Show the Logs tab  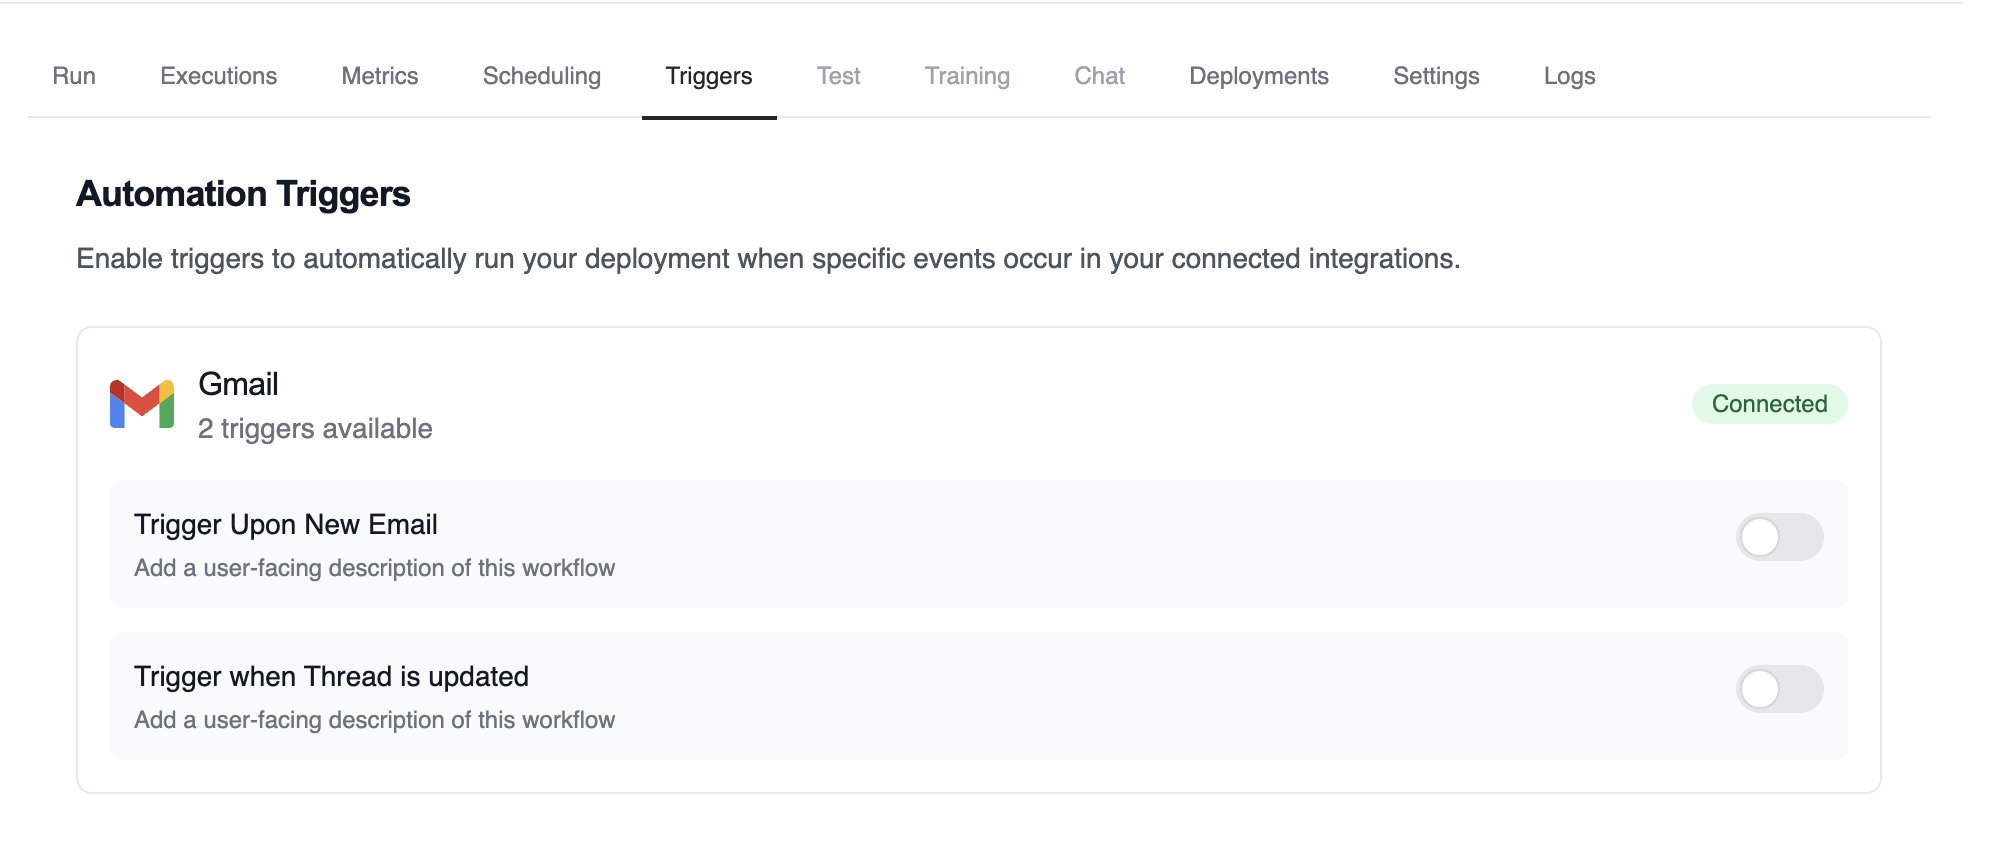coord(1569,76)
